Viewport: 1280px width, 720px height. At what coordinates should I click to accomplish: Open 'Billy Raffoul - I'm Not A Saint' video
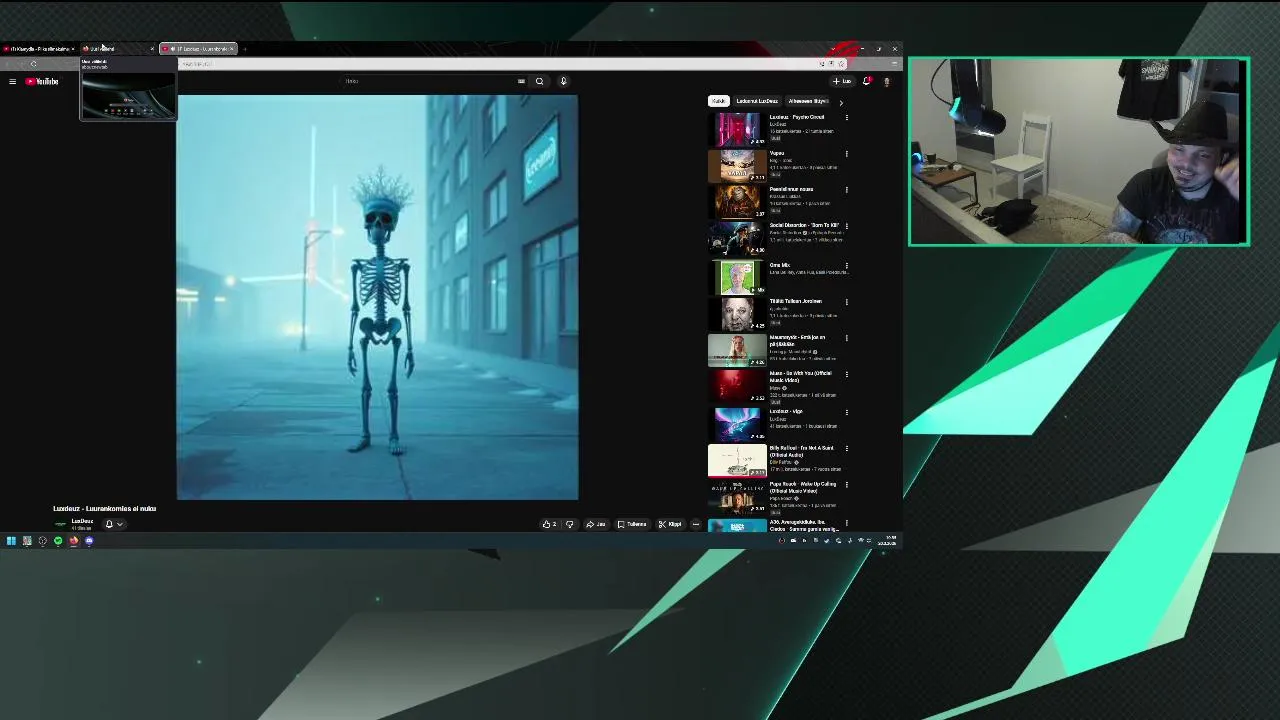[737, 460]
